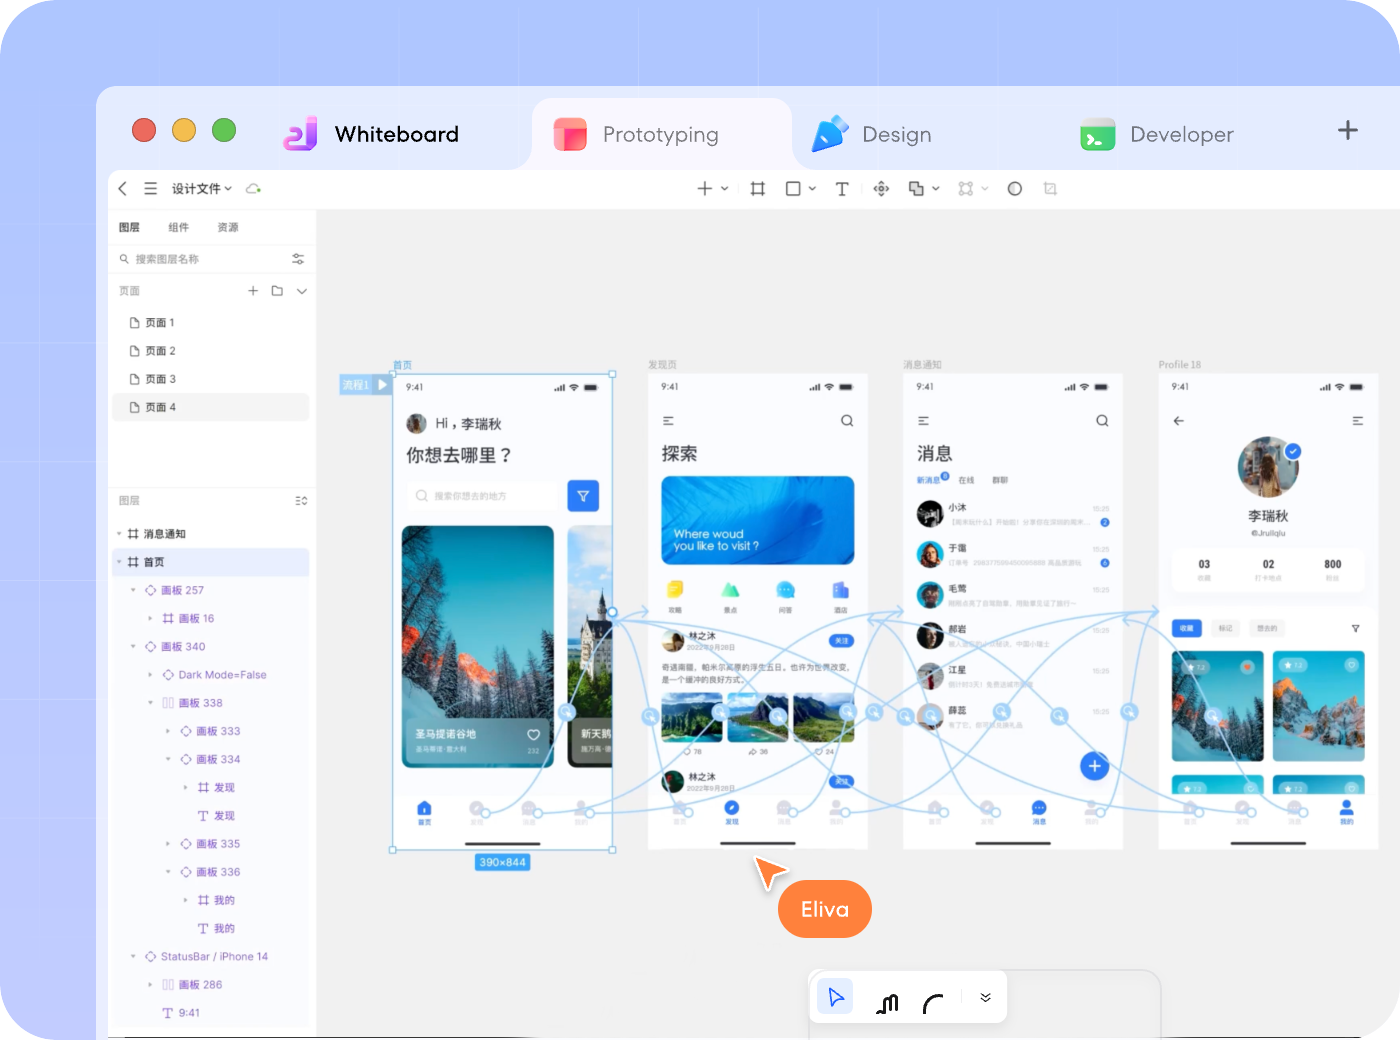Select page 页面 2 in the pages list
The height and width of the screenshot is (1040, 1400).
click(x=161, y=350)
